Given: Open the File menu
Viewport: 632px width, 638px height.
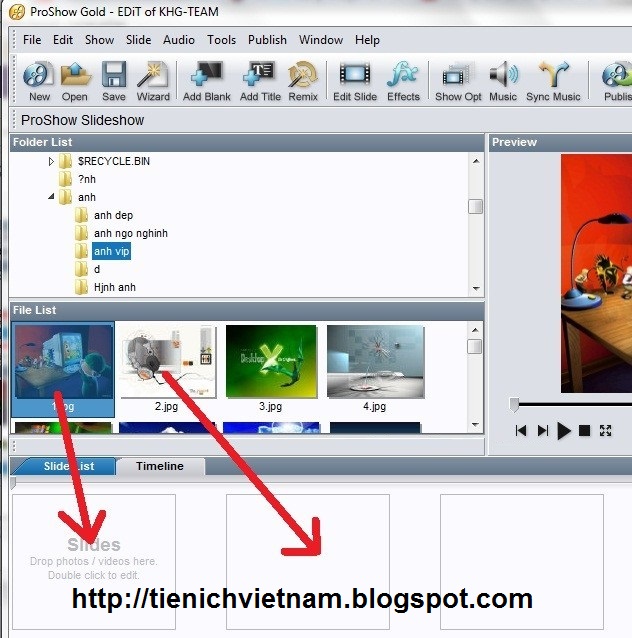Looking at the screenshot, I should point(32,40).
